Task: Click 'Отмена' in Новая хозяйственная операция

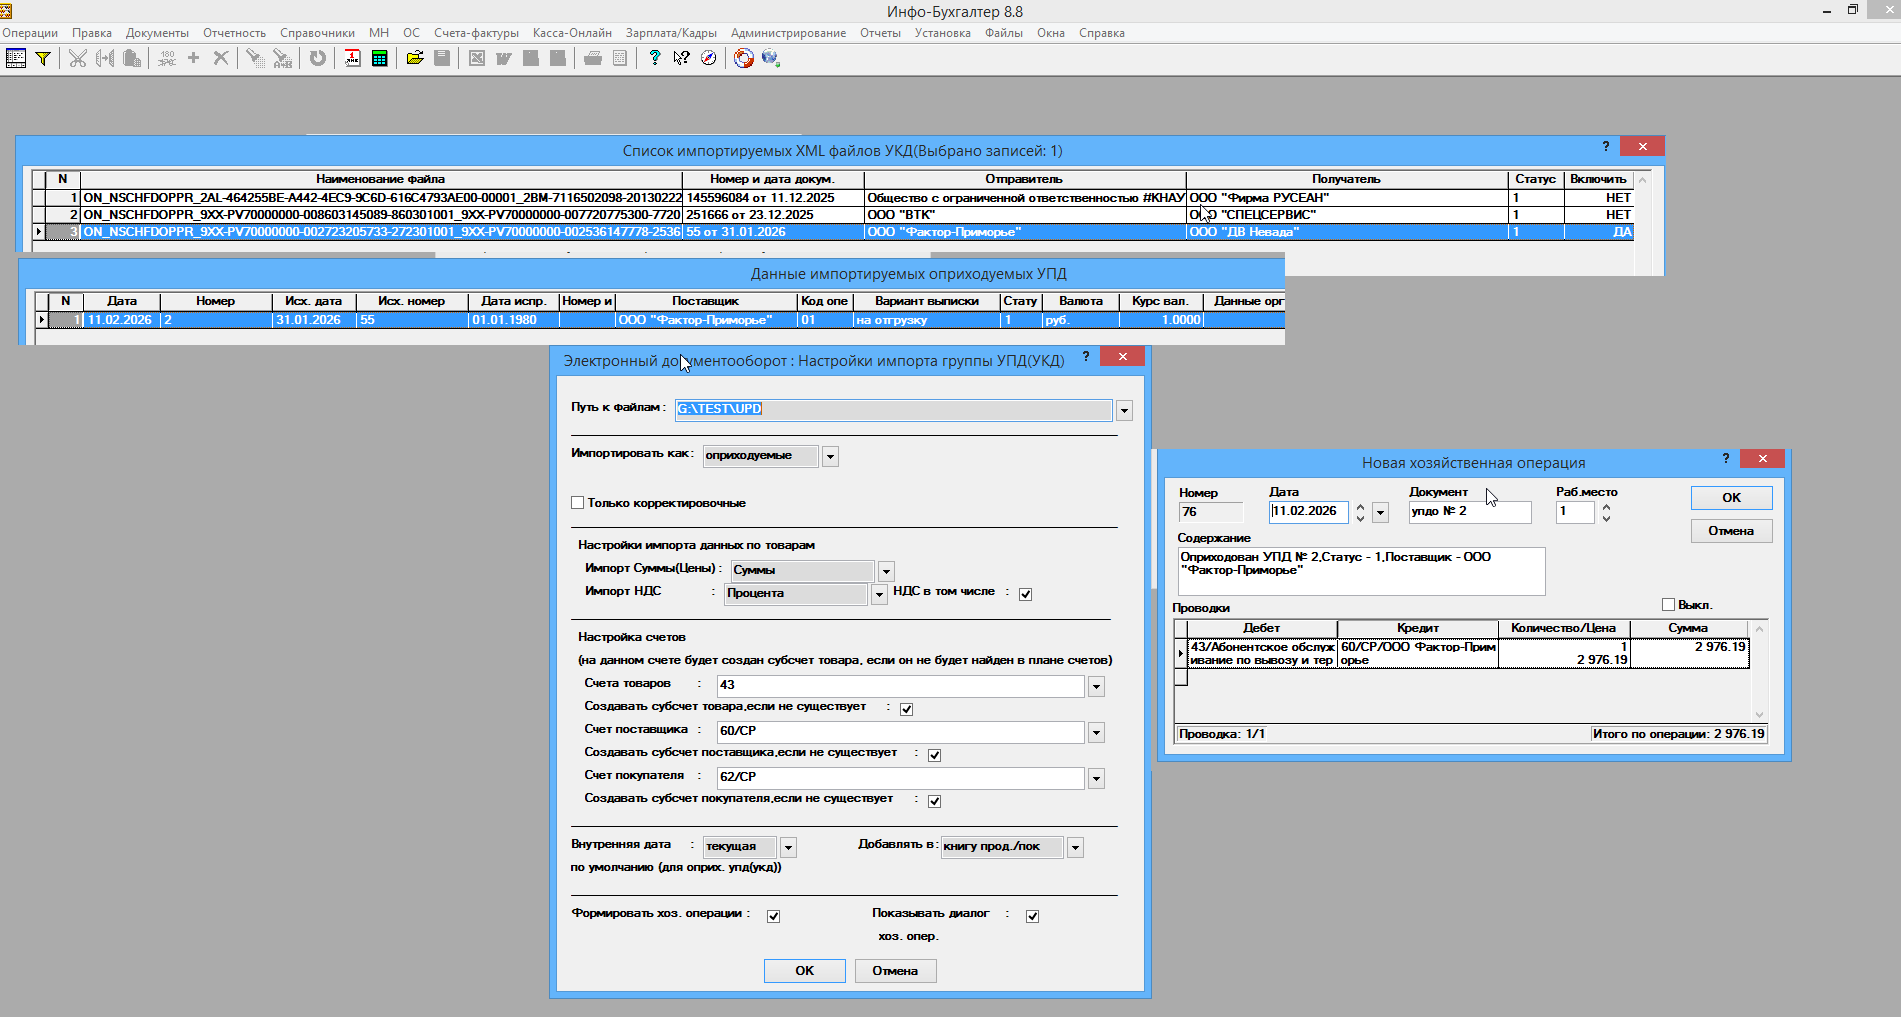Action: [1731, 531]
